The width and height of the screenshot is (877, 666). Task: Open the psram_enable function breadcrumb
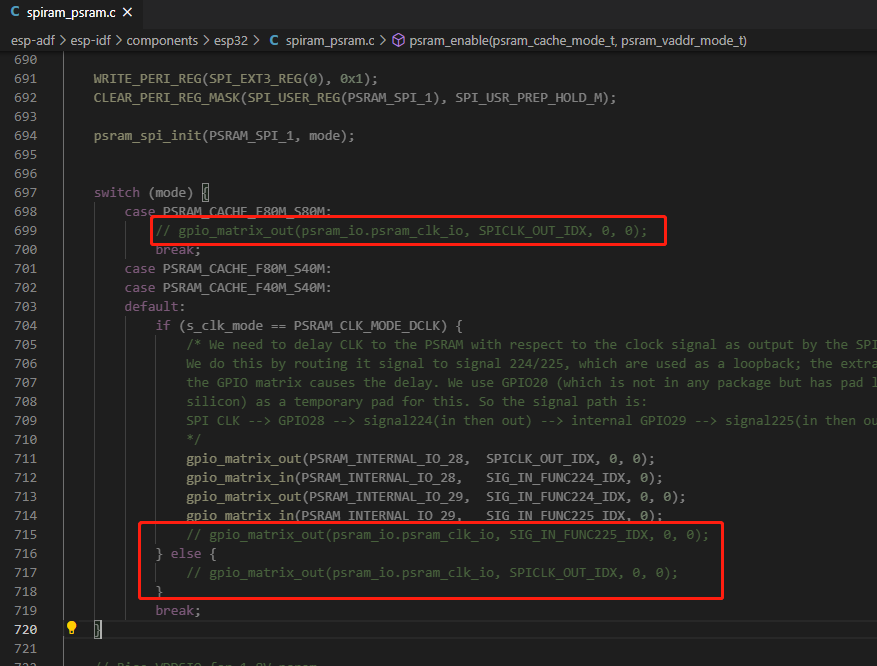[x=578, y=41]
